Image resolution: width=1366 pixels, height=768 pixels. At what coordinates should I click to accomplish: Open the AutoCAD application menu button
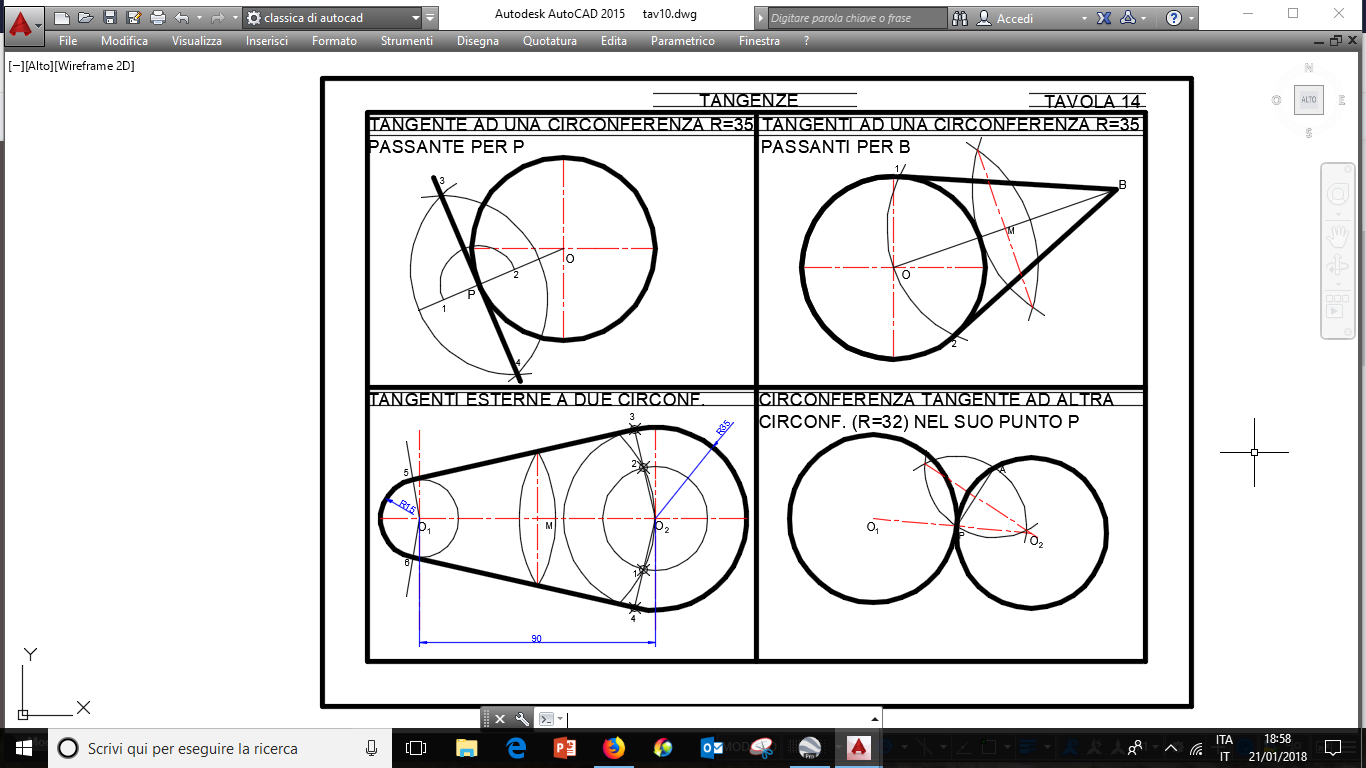click(x=22, y=24)
